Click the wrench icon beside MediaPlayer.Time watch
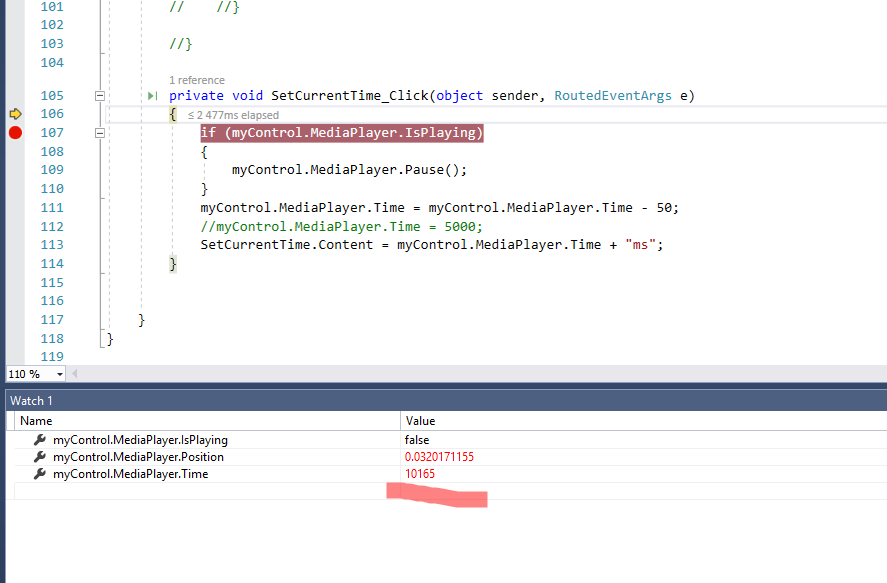The image size is (887, 583). click(x=38, y=474)
